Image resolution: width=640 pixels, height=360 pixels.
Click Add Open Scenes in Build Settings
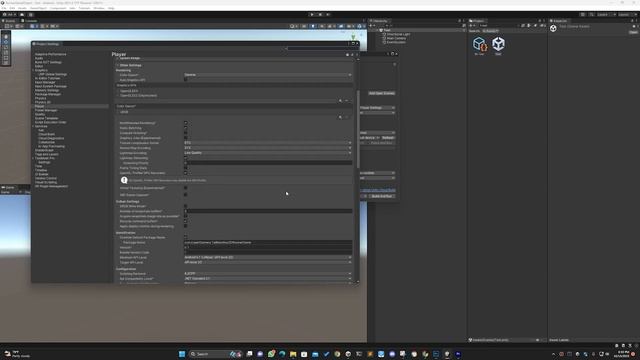(x=381, y=93)
